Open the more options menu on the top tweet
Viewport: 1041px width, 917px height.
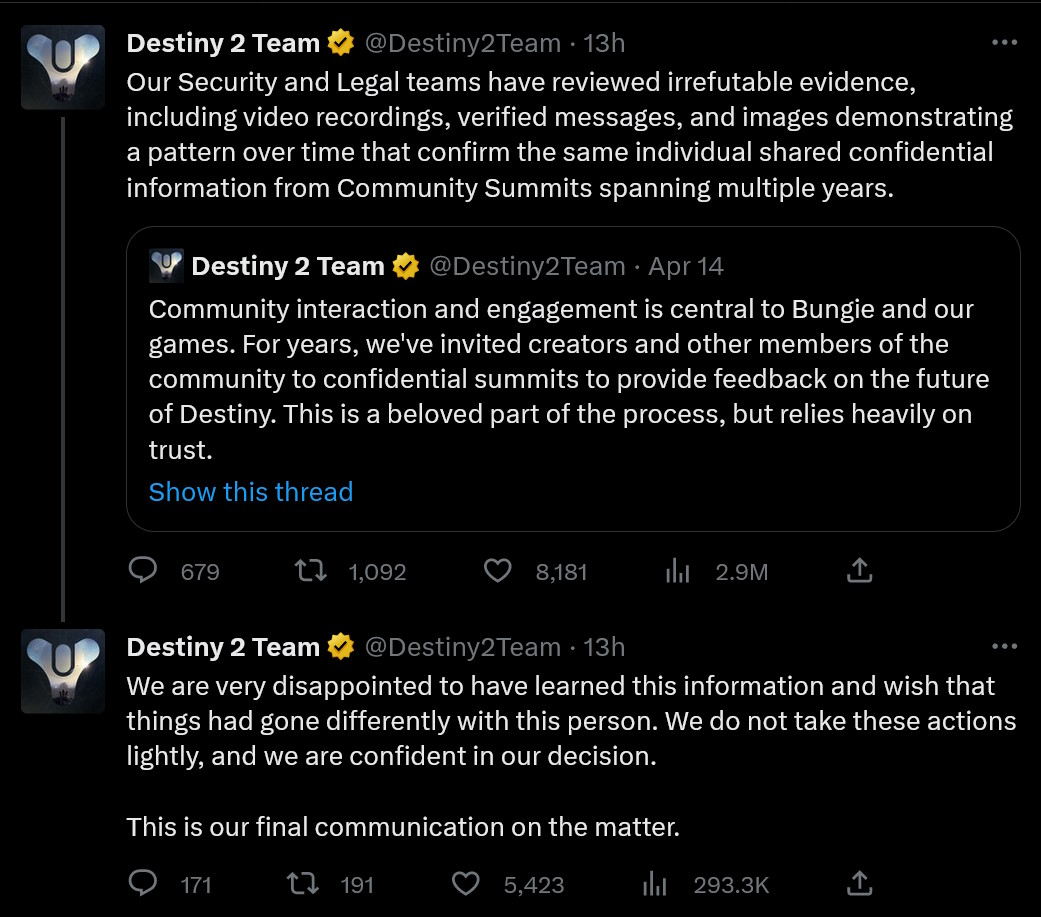point(1004,40)
